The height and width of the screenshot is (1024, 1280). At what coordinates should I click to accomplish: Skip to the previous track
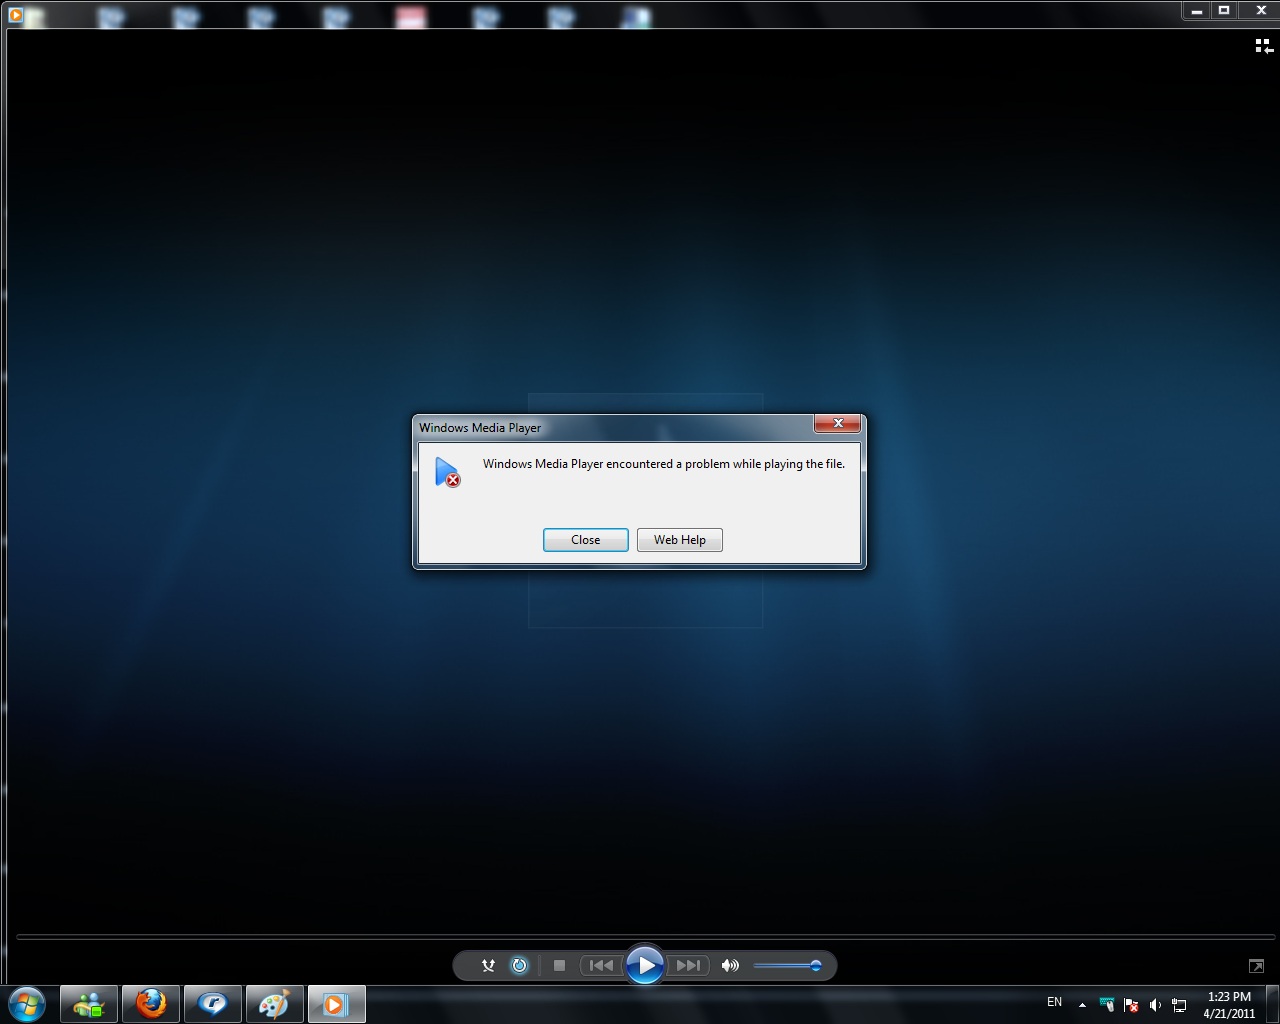pos(601,965)
